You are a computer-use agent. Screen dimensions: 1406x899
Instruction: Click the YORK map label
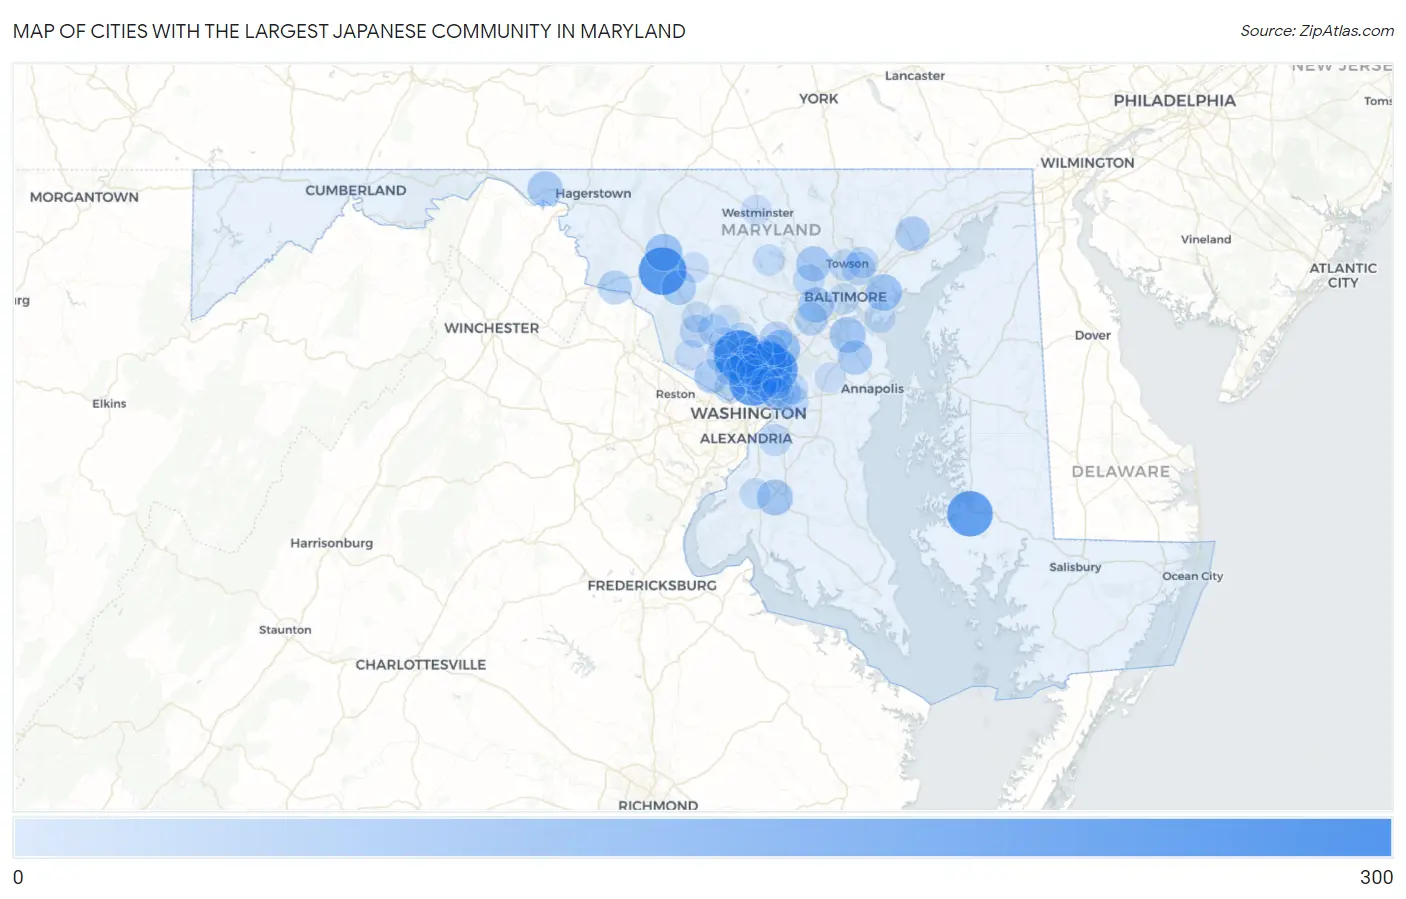(x=818, y=99)
